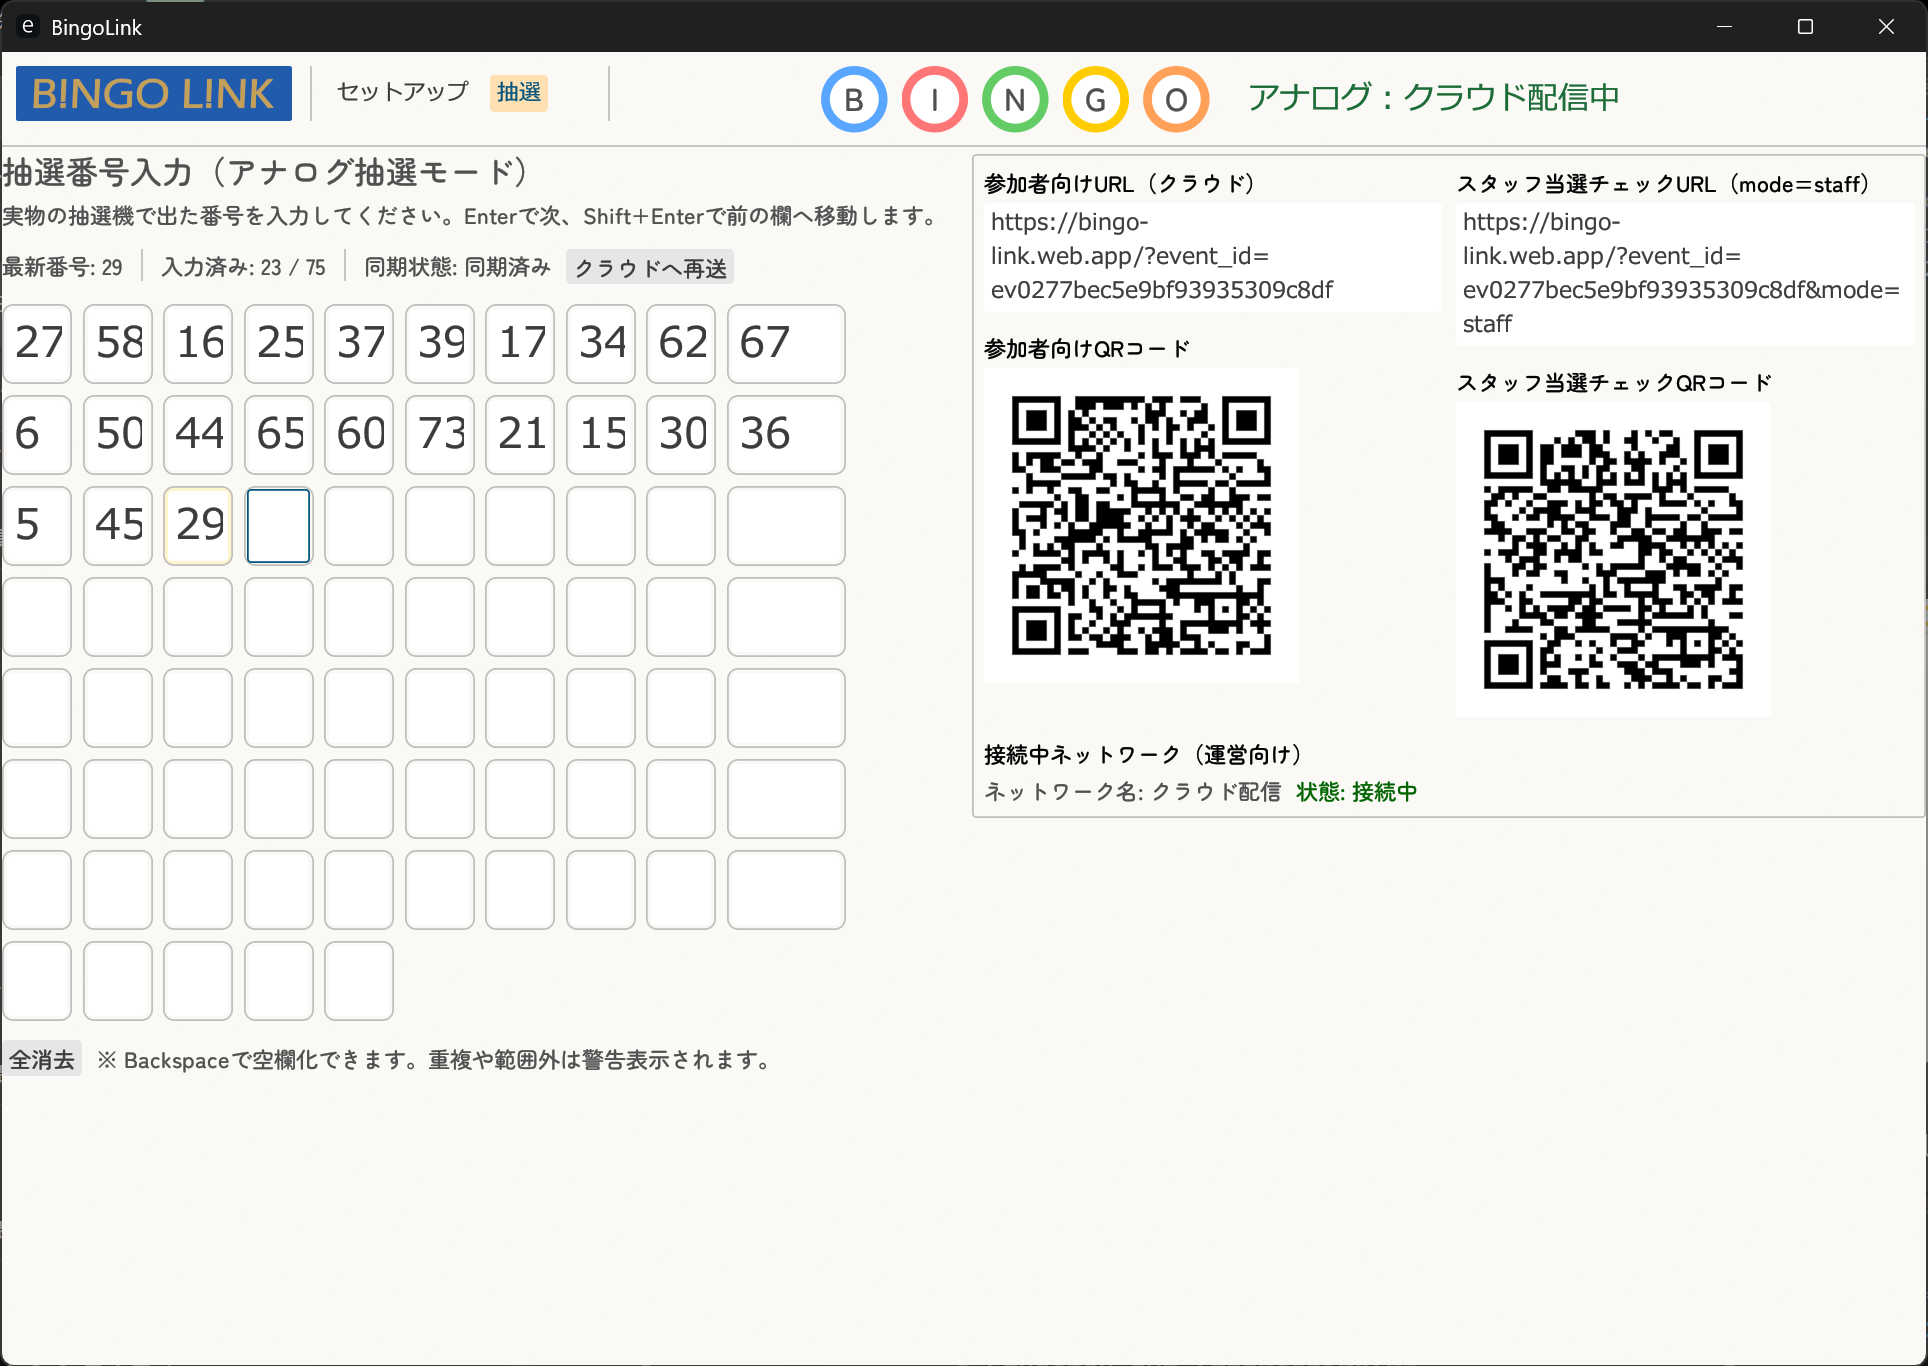Click the アナログ:クラウド配信中 header status
This screenshot has height=1366, width=1928.
click(1434, 97)
